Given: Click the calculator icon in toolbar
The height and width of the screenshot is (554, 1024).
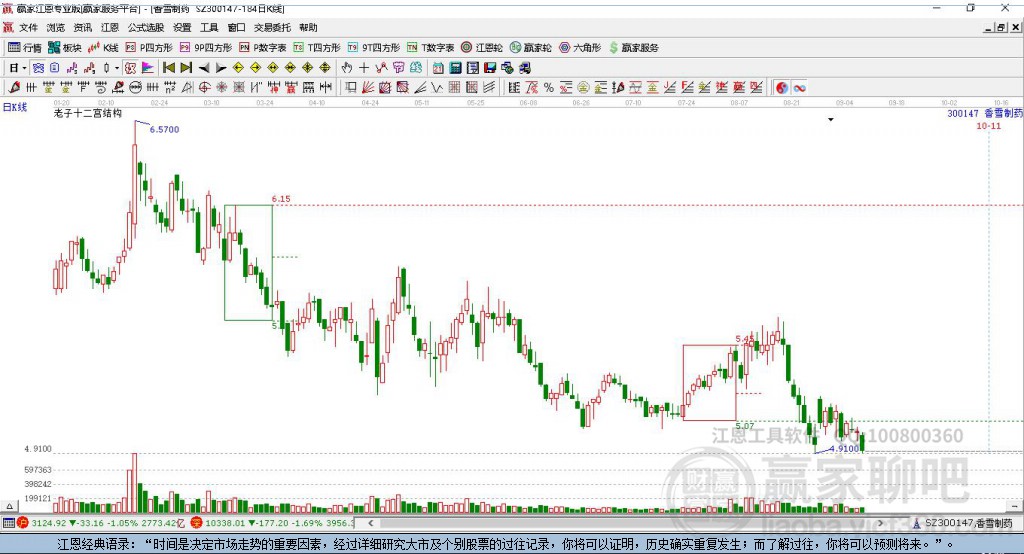Looking at the screenshot, I should [456, 68].
